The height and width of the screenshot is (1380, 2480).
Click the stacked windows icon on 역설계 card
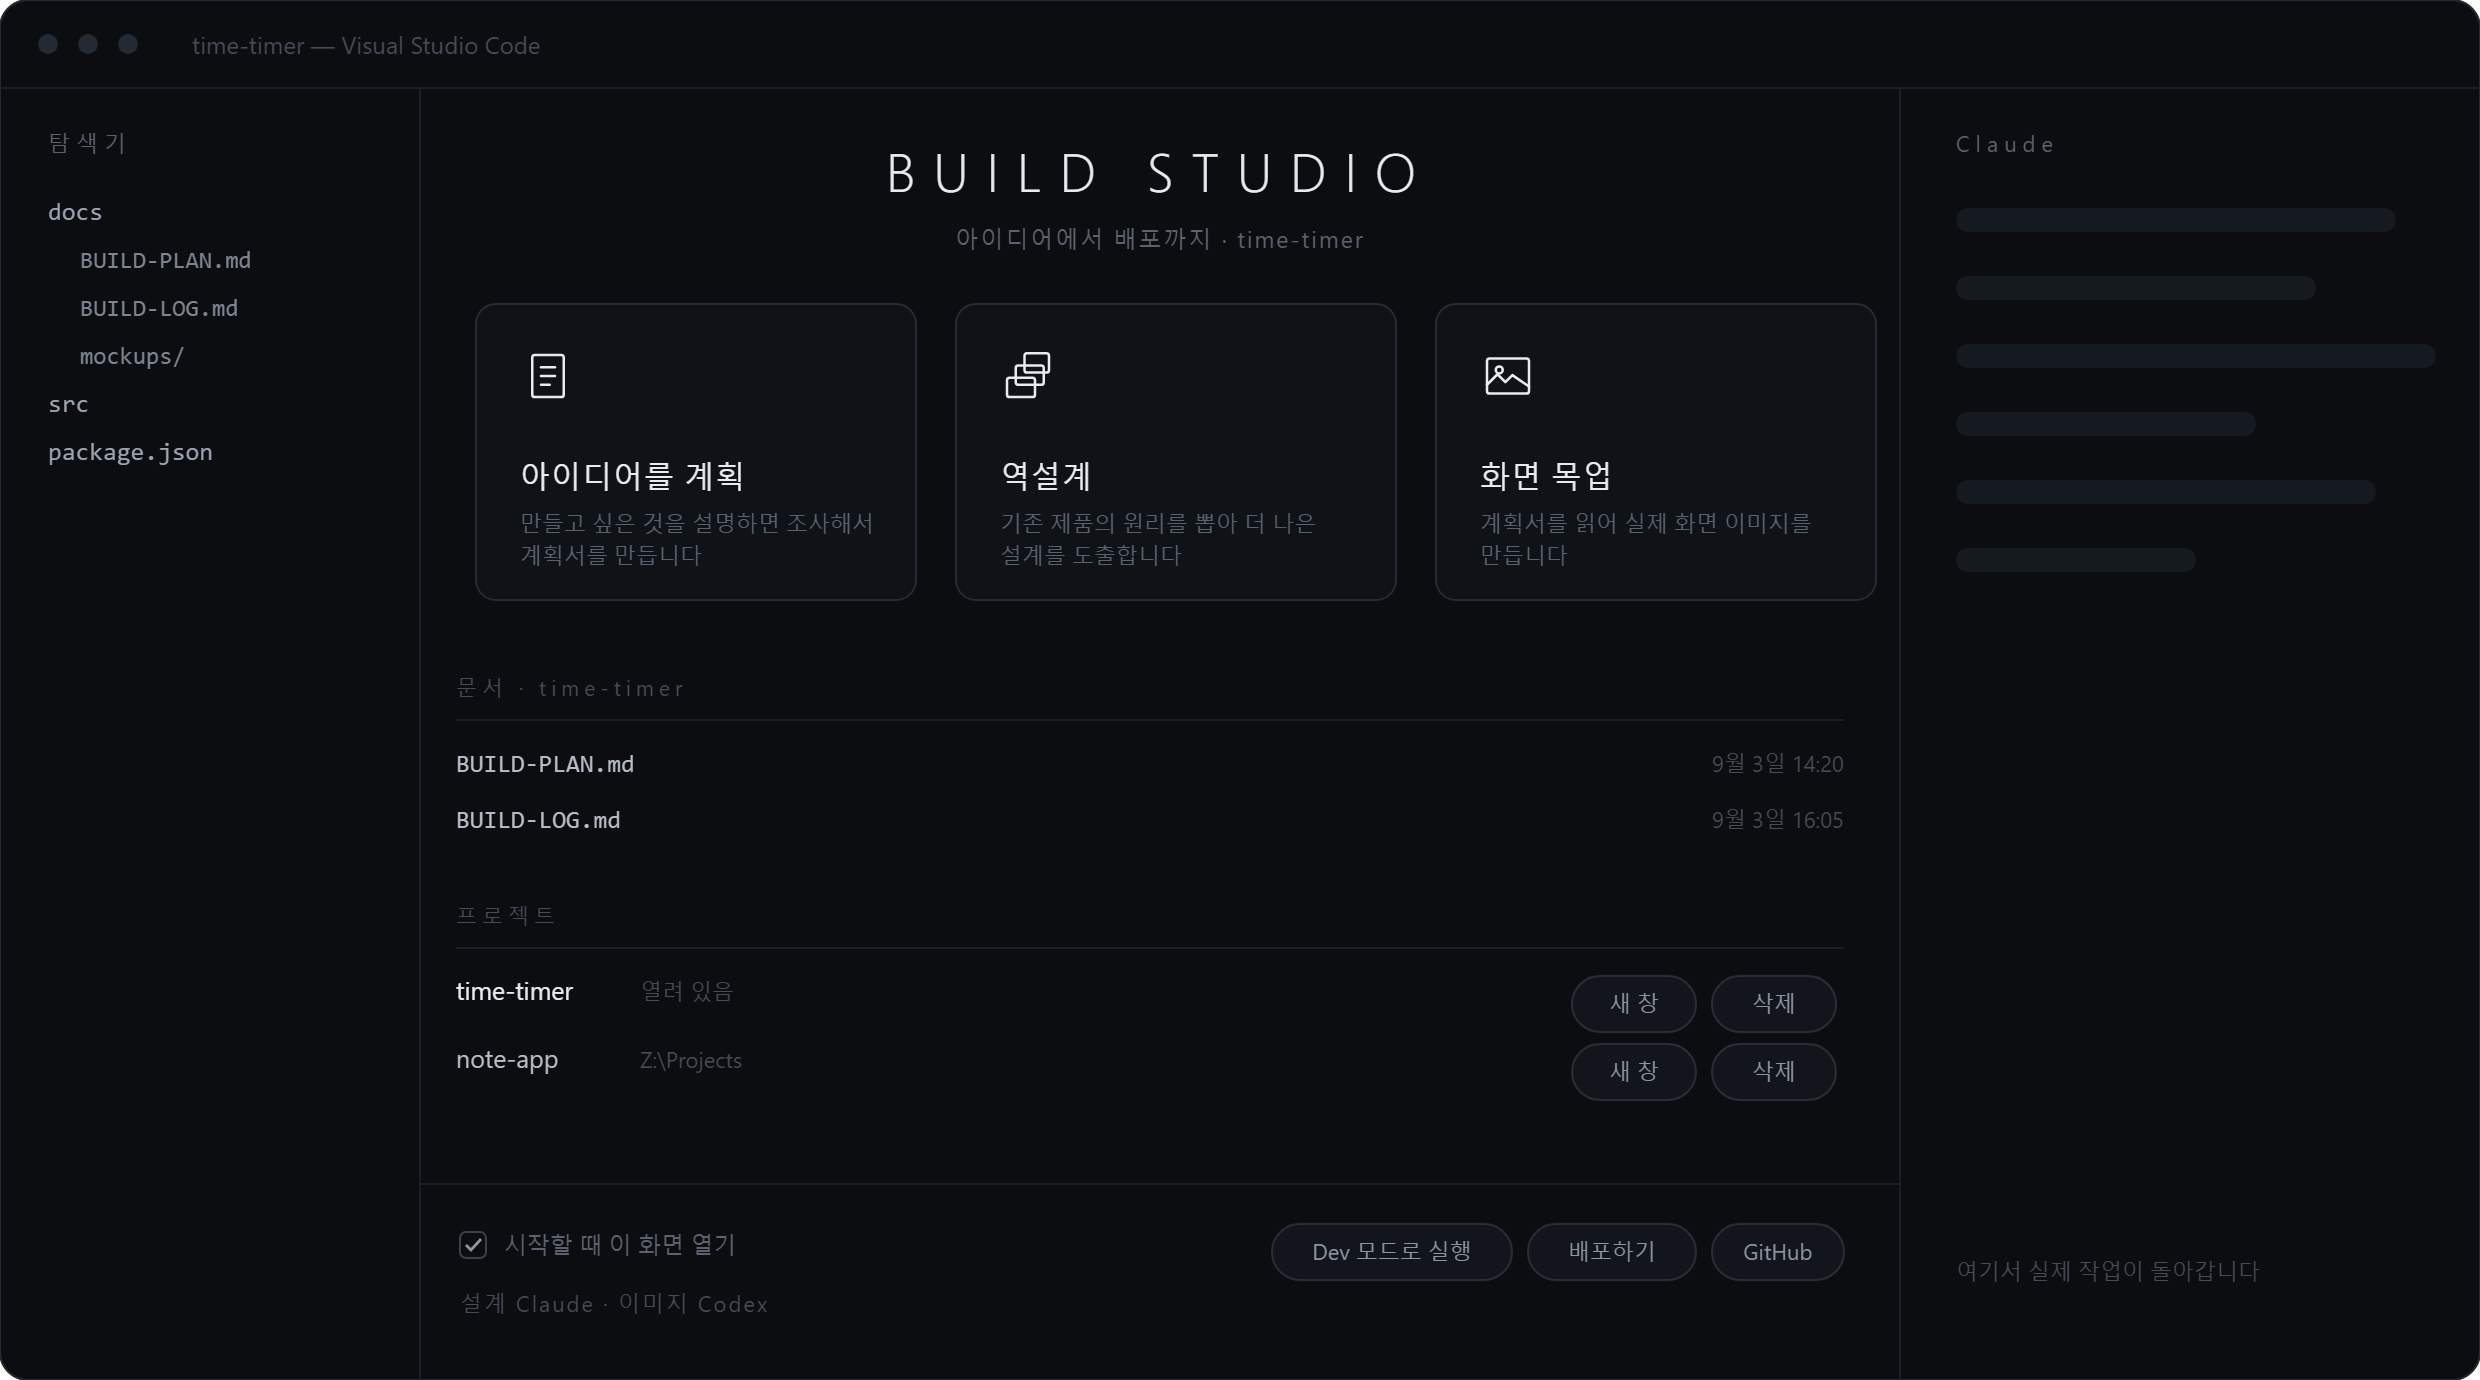(1028, 376)
